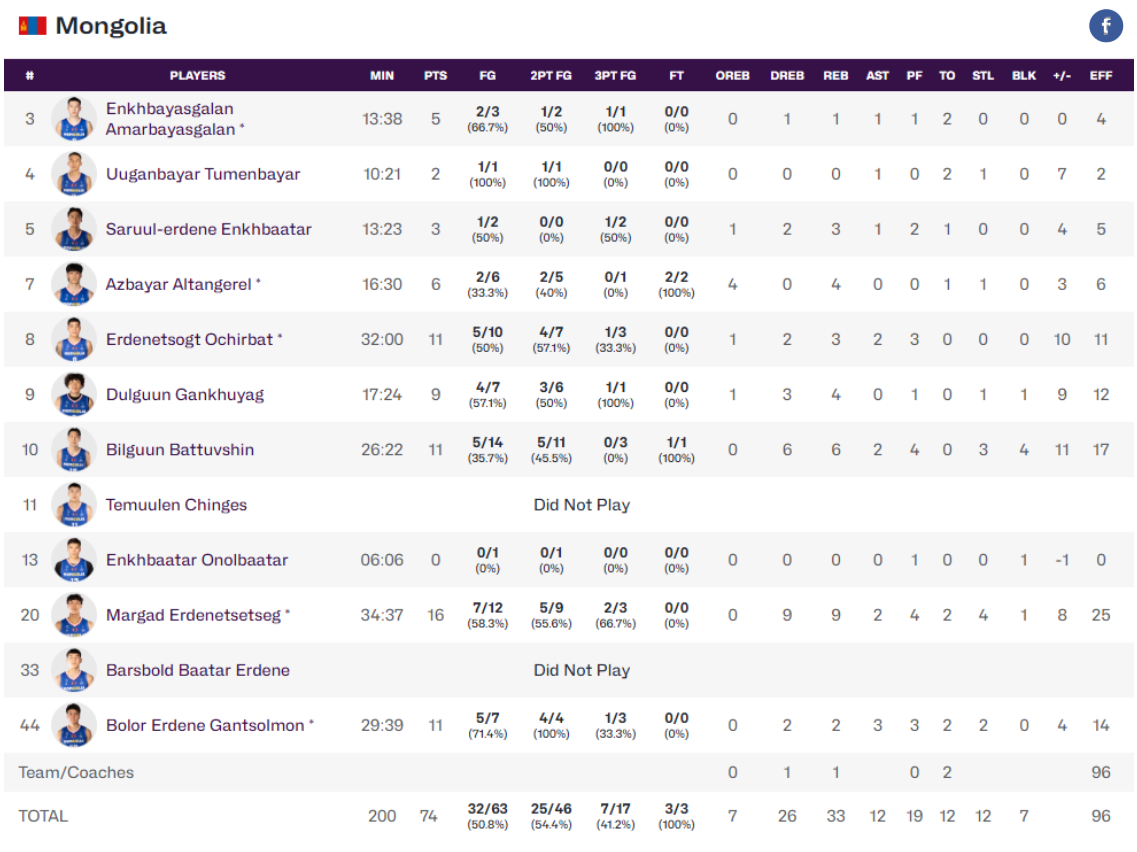Screen dimensions: 1137x852
Task: Click the PTS column header
Action: 435,75
